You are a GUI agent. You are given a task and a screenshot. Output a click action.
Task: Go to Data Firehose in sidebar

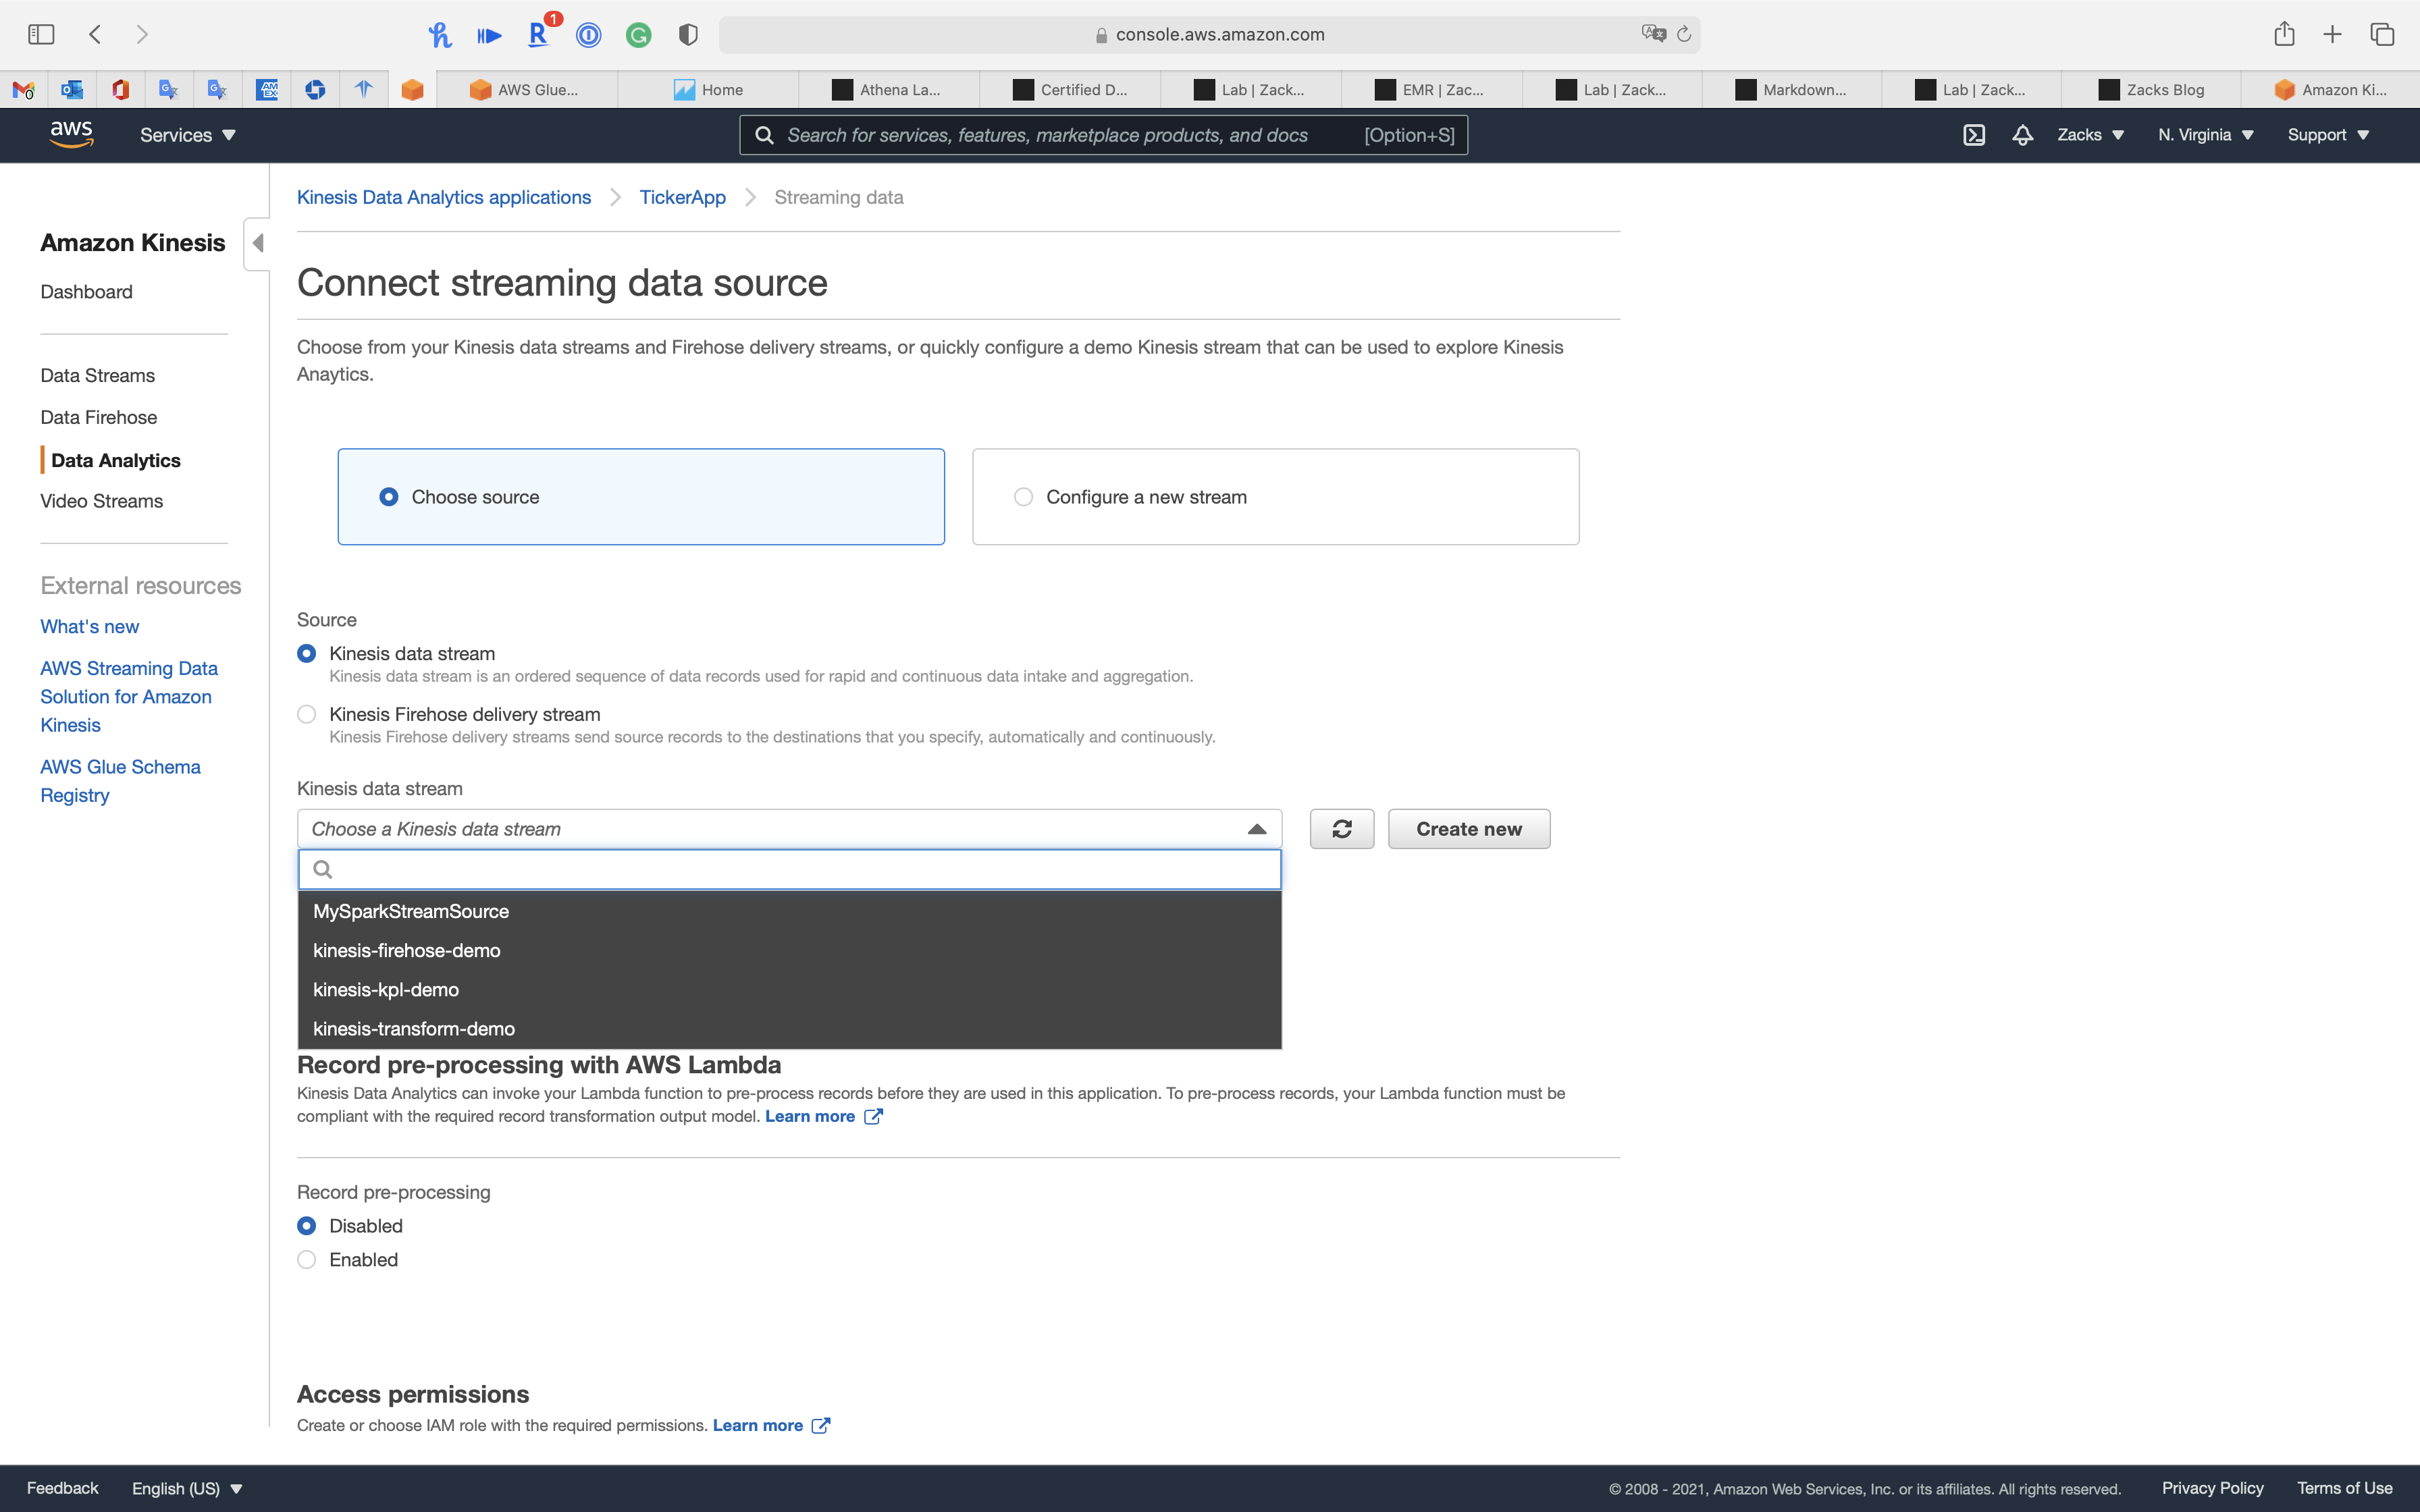(98, 417)
